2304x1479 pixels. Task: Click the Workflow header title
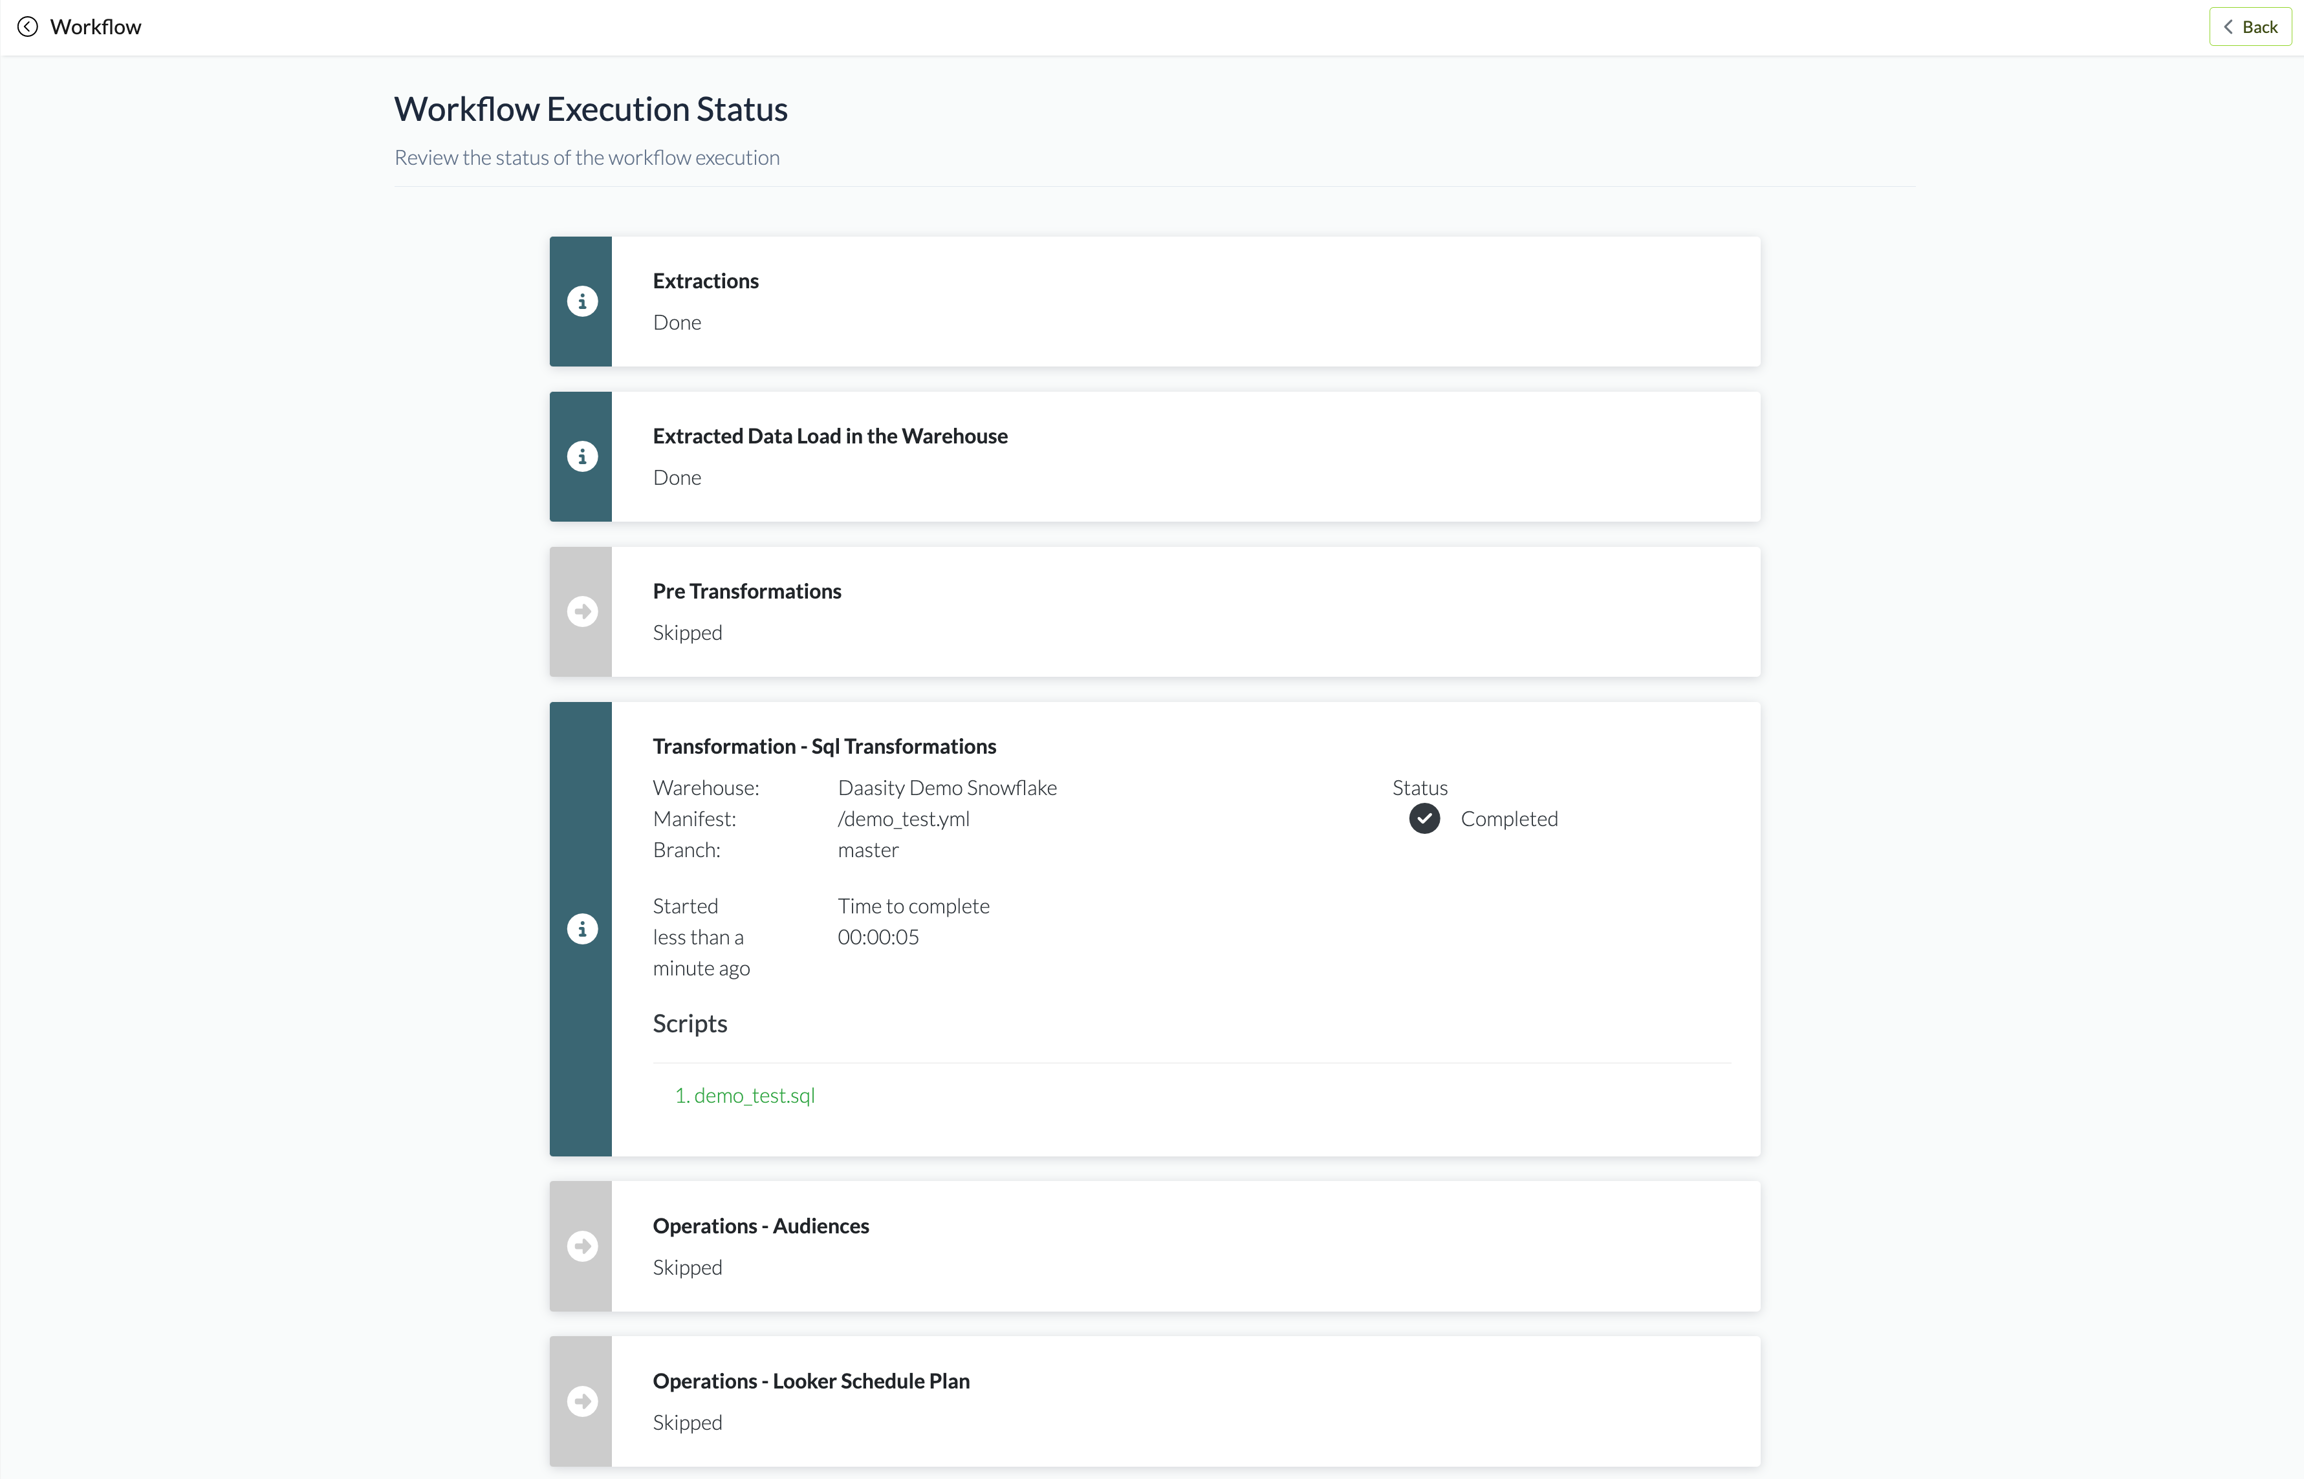(x=96, y=27)
